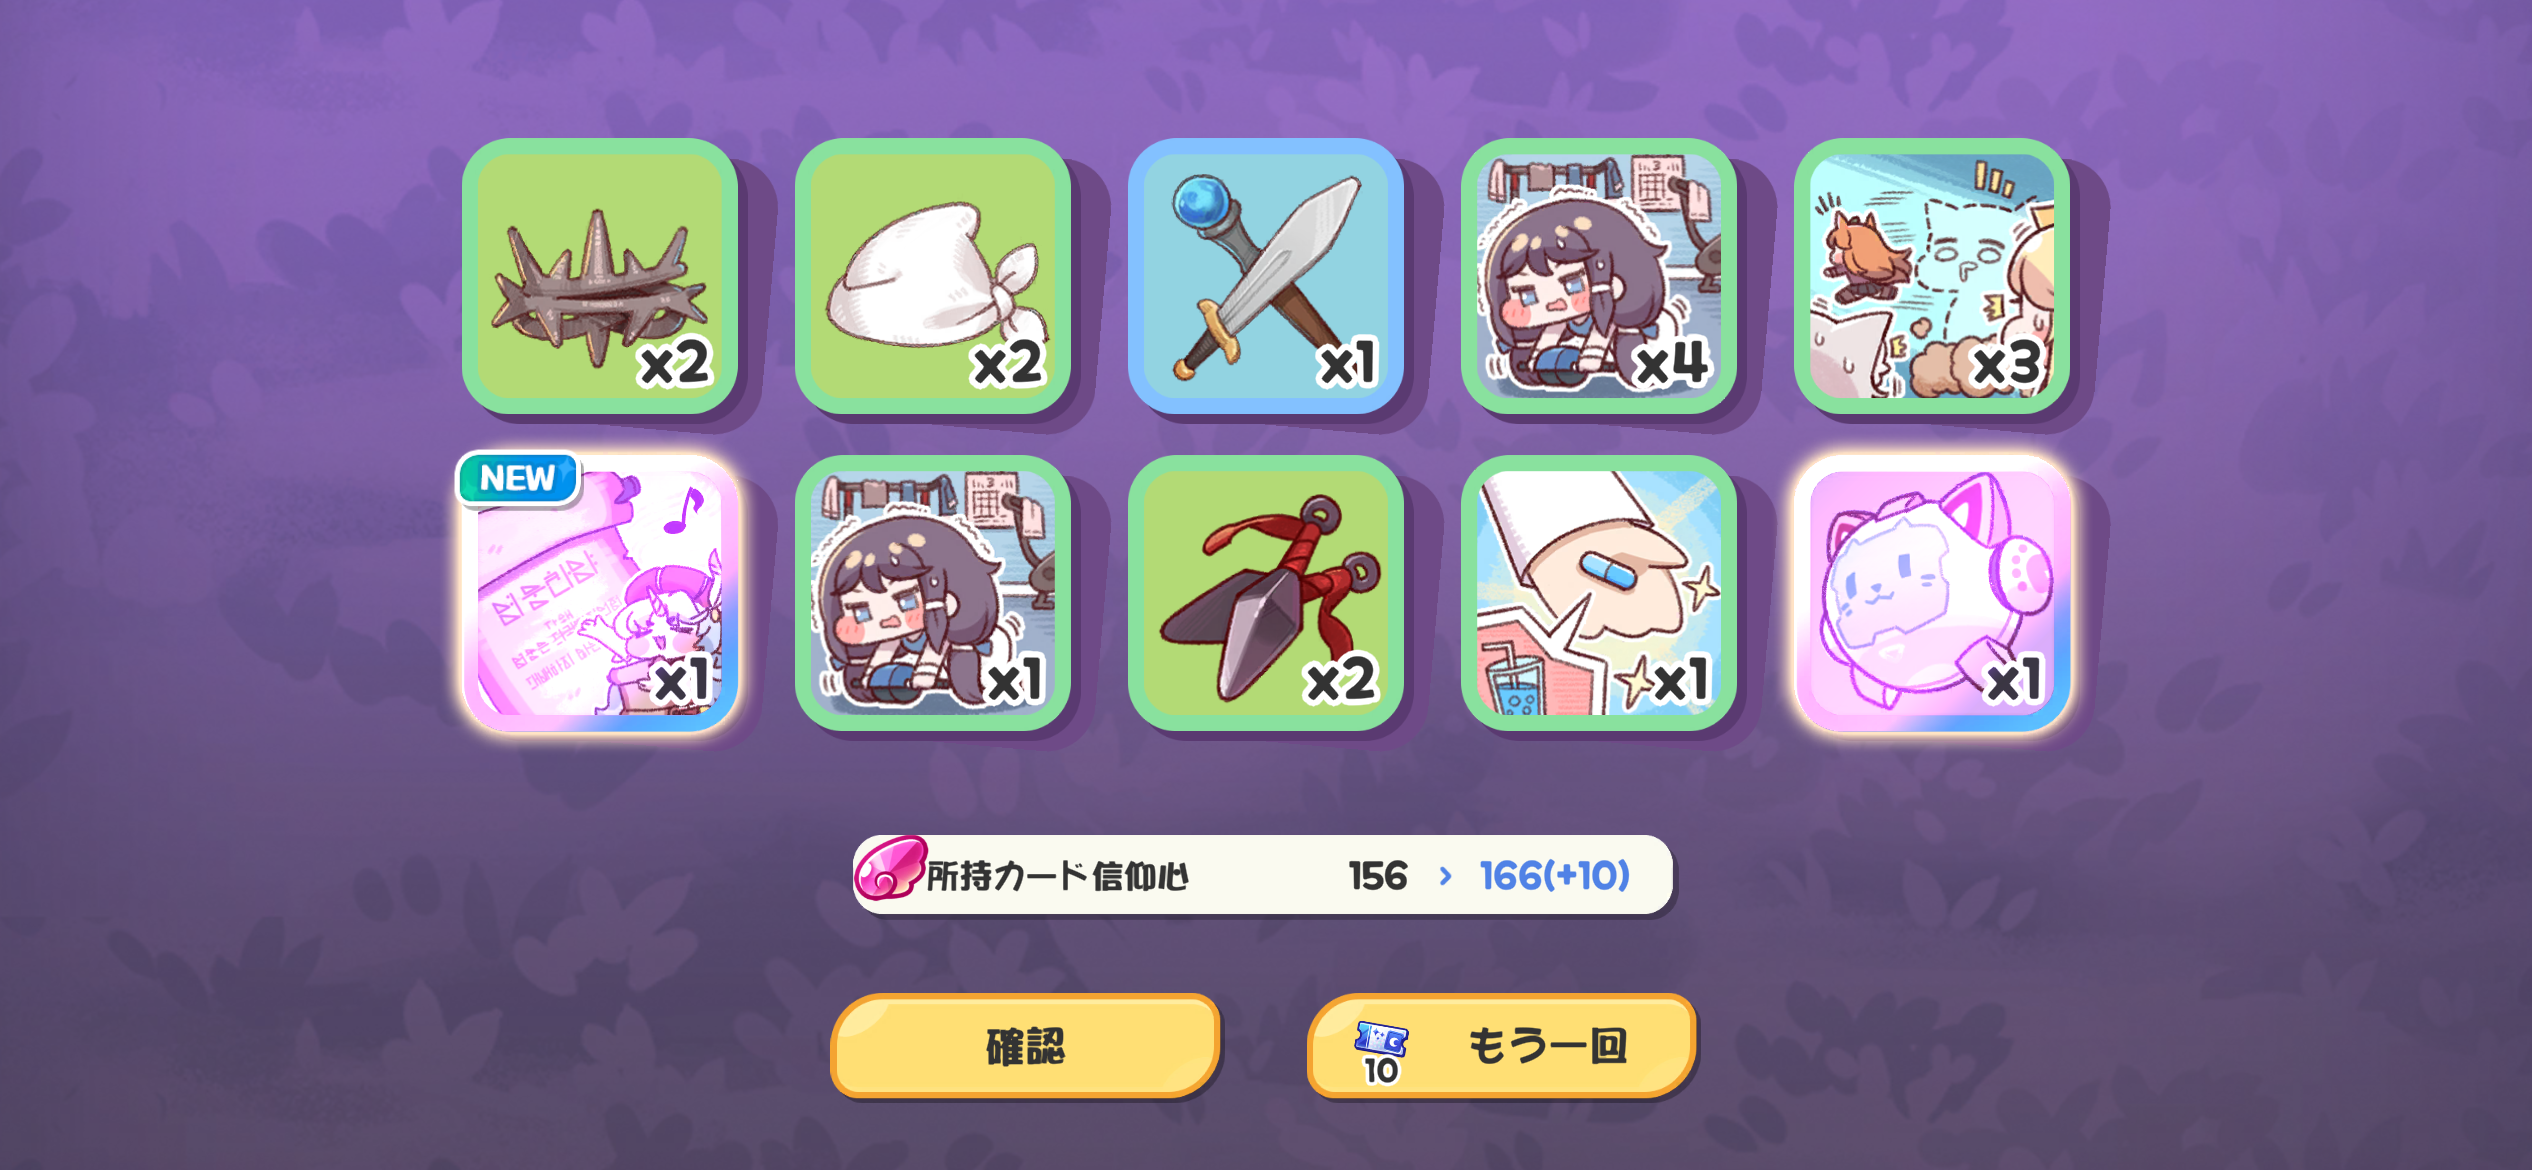The width and height of the screenshot is (2532, 1170).
Task: Tap the white bandana cloth item
Action: click(x=933, y=276)
